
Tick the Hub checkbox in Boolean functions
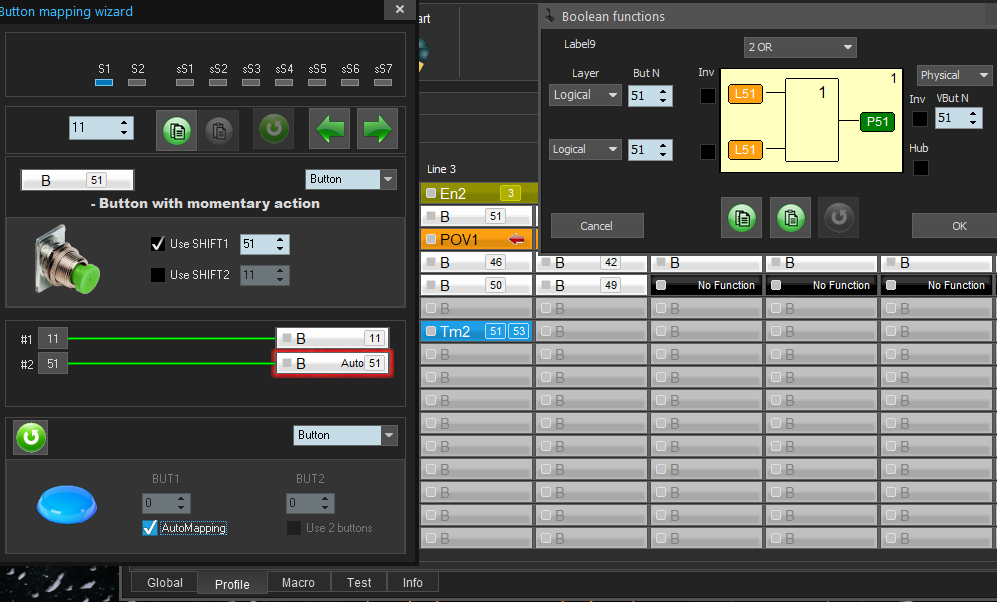(x=920, y=167)
